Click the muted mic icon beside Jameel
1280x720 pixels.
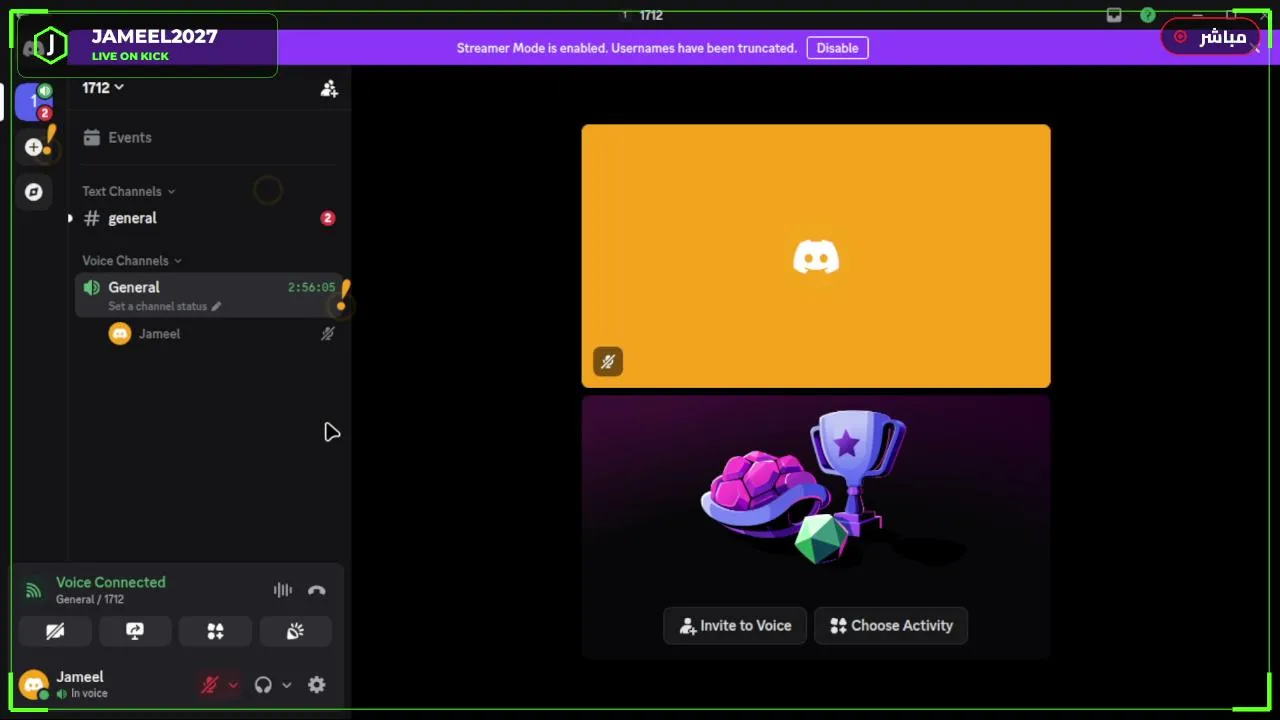[327, 334]
